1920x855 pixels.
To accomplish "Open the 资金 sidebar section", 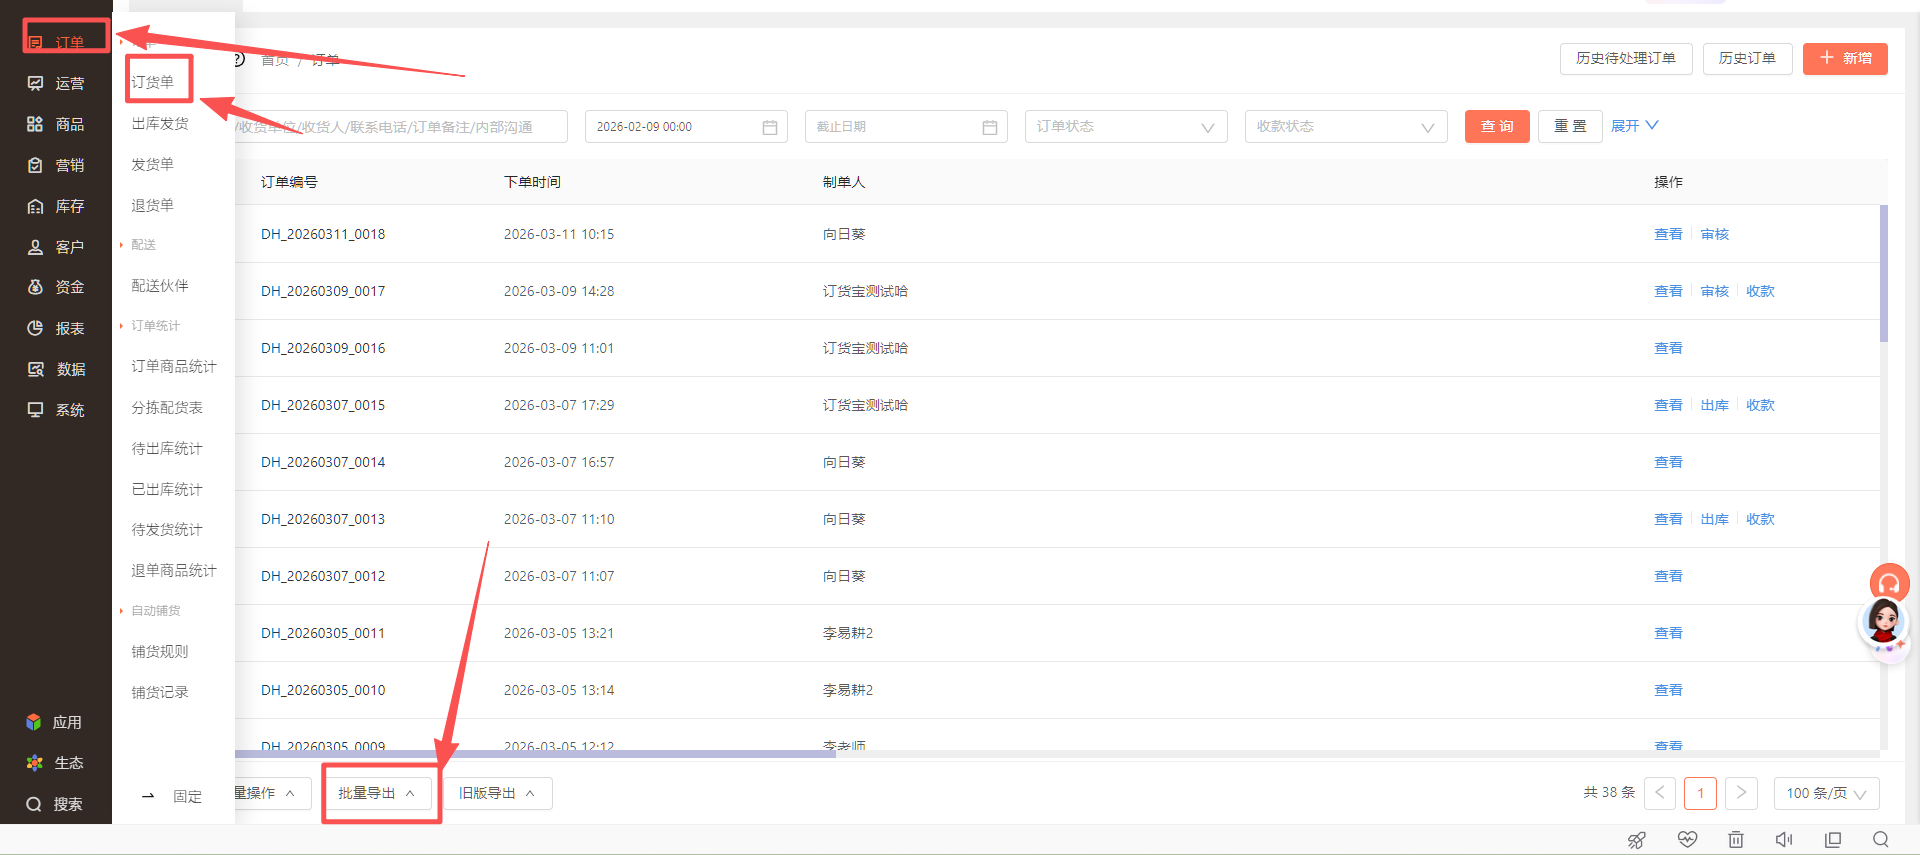I will [56, 287].
